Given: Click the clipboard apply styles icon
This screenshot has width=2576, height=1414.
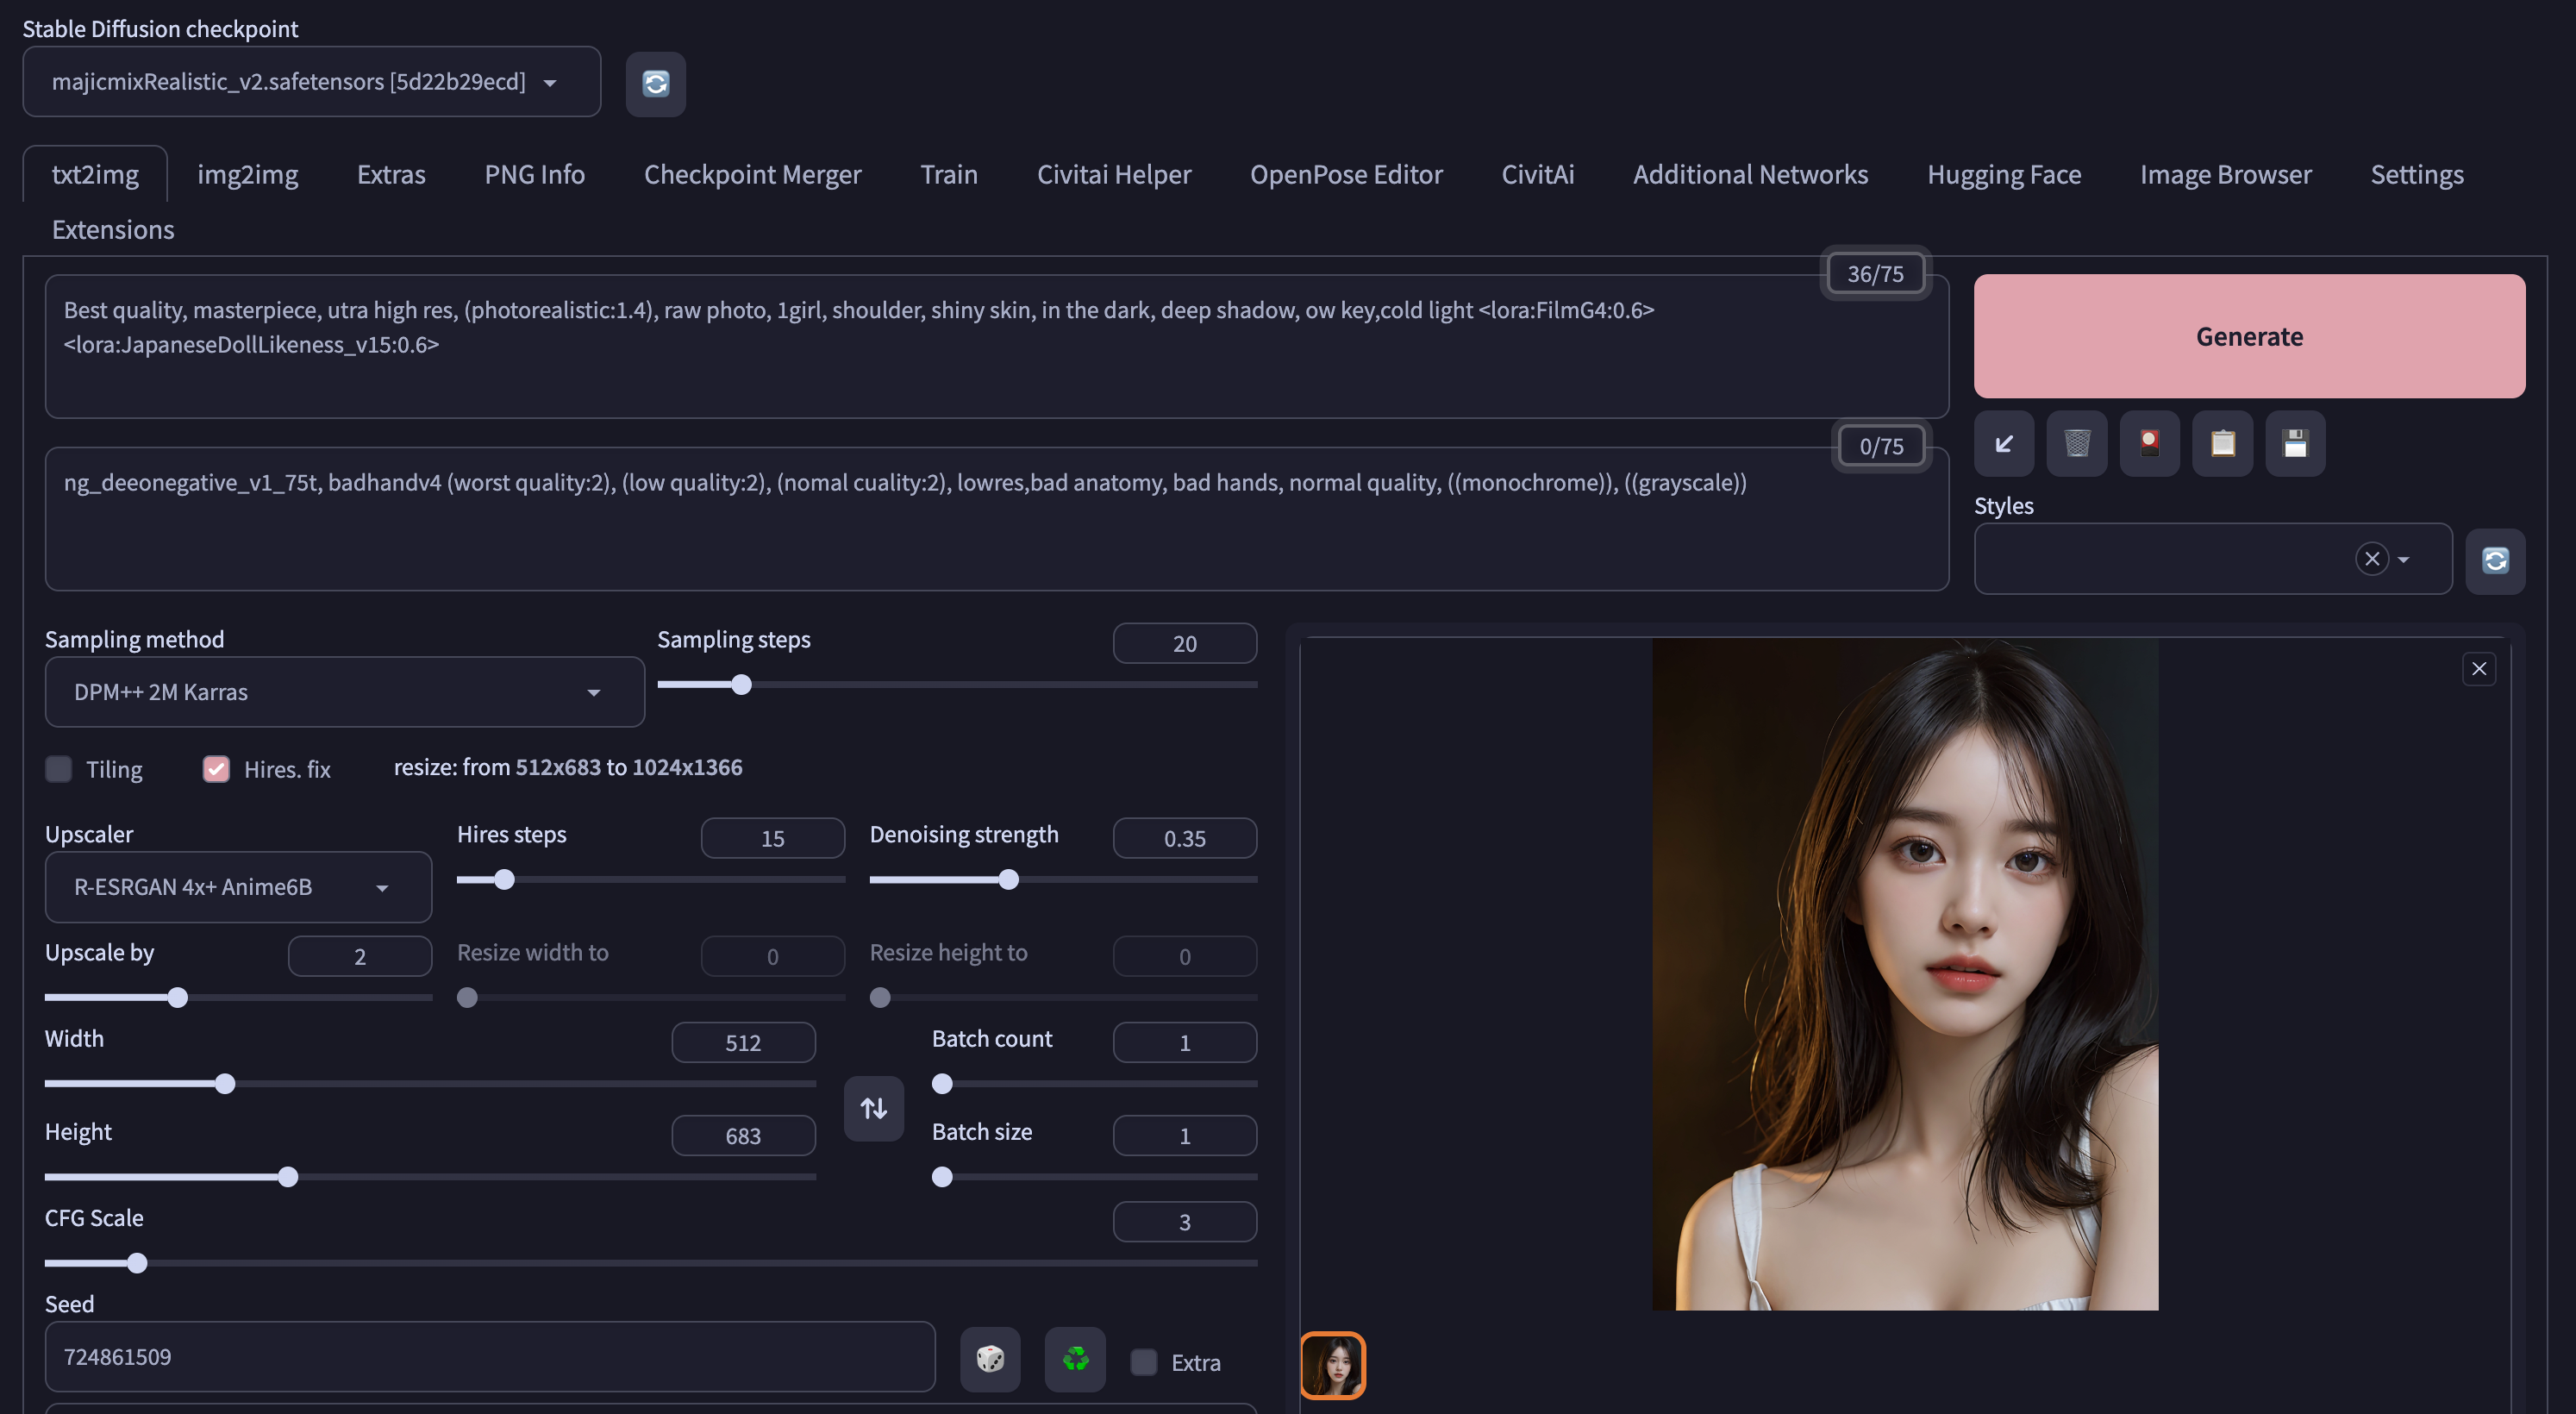Looking at the screenshot, I should point(2222,443).
